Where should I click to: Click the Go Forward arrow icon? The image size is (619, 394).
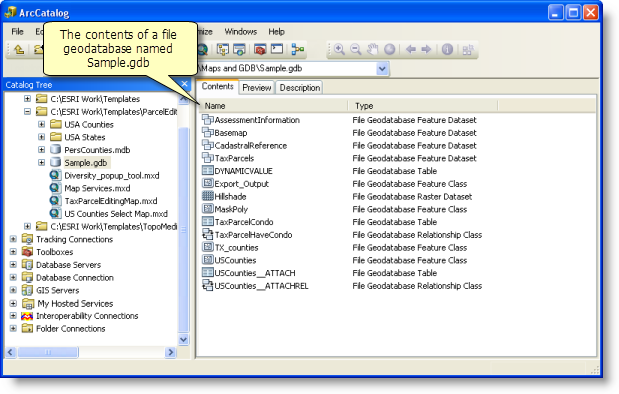(426, 49)
